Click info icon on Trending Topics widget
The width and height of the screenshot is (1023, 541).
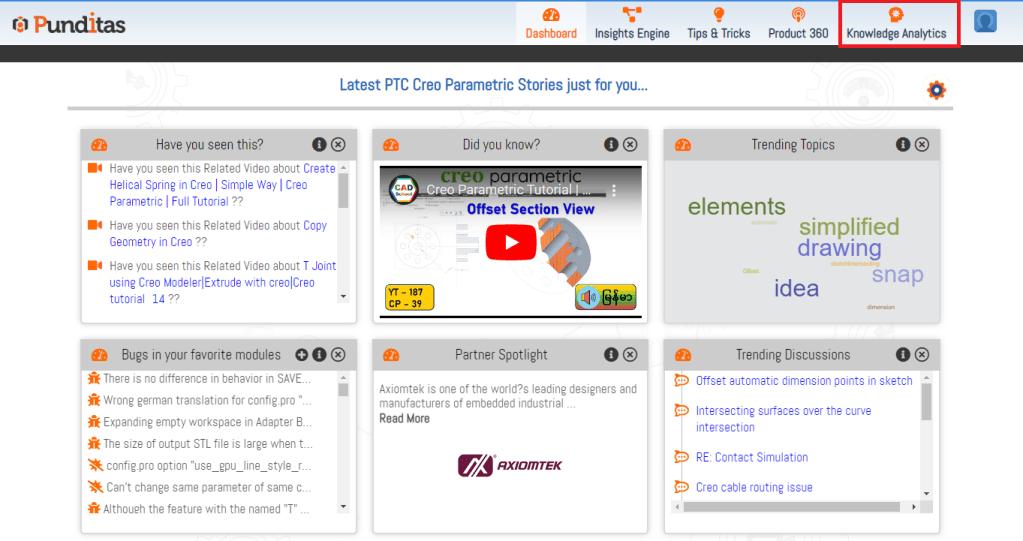tap(903, 145)
